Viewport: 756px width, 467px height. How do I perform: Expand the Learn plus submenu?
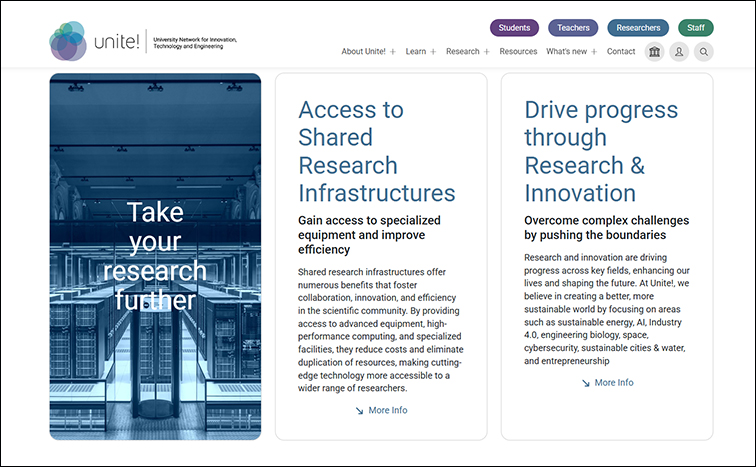433,52
